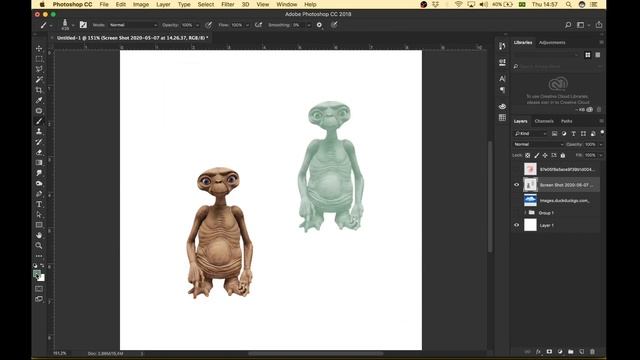Click the Screen Shot layer thumbnail
This screenshot has width=640, height=360.
coord(530,185)
